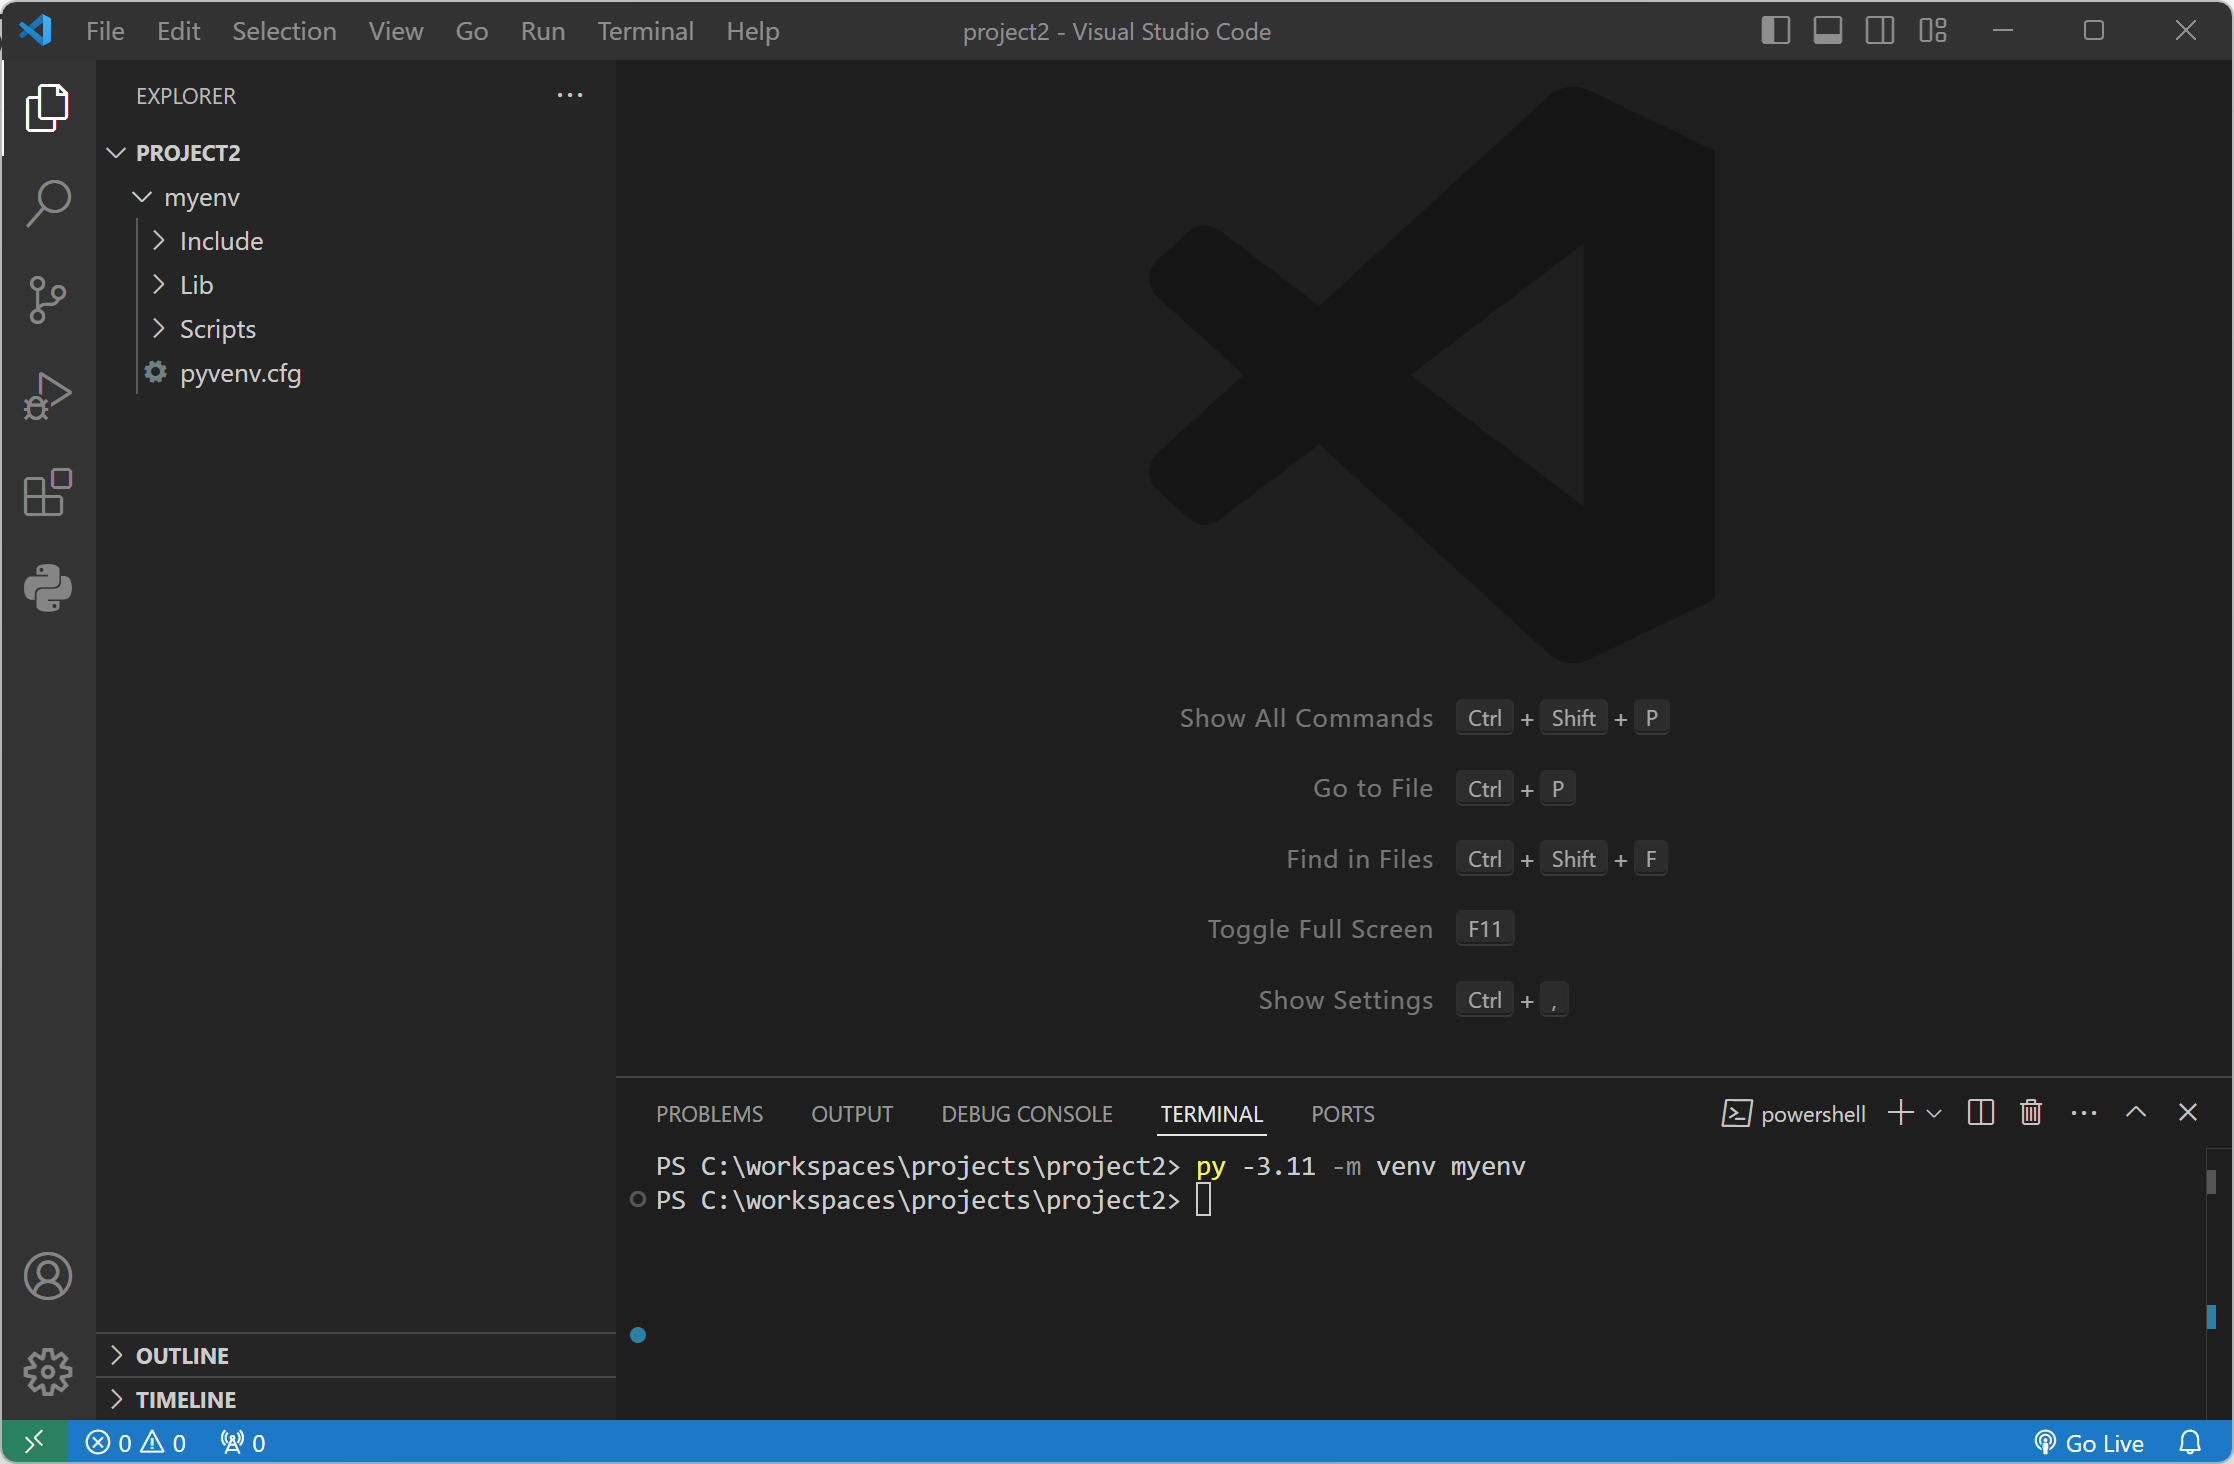Switch to the PROBLEMS tab
Image resolution: width=2234 pixels, height=1464 pixels.
pos(709,1114)
